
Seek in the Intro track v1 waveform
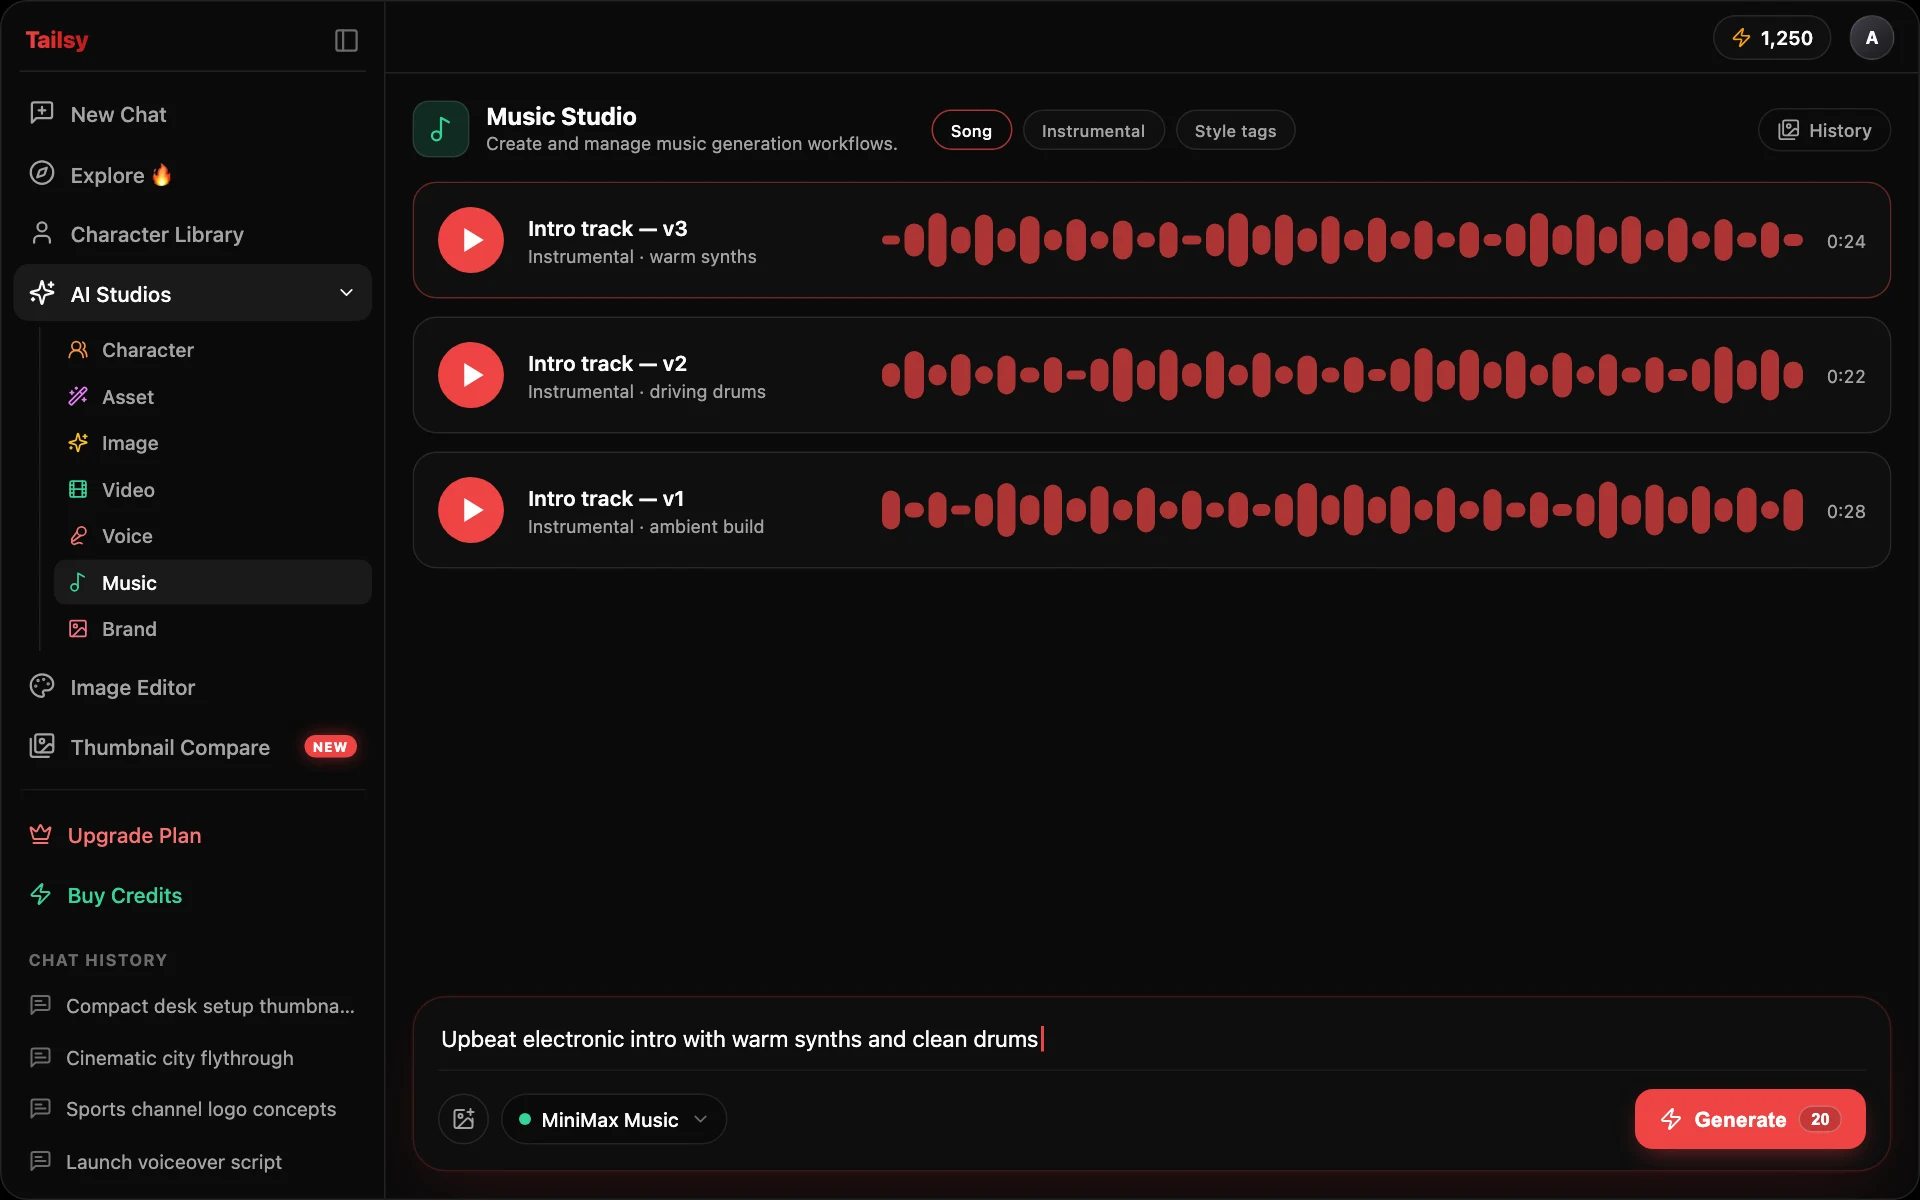pyautogui.click(x=1342, y=510)
